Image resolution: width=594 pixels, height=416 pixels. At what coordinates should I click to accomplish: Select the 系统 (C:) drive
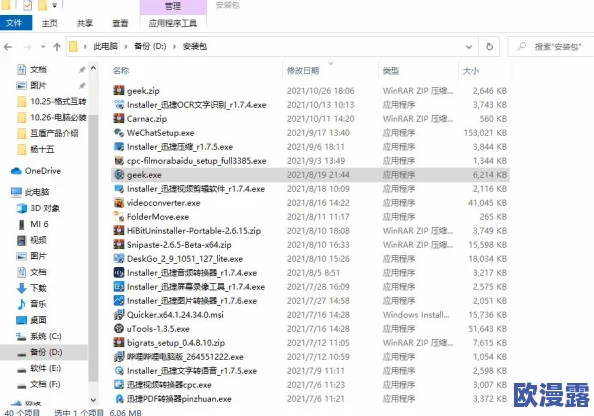[x=39, y=336]
